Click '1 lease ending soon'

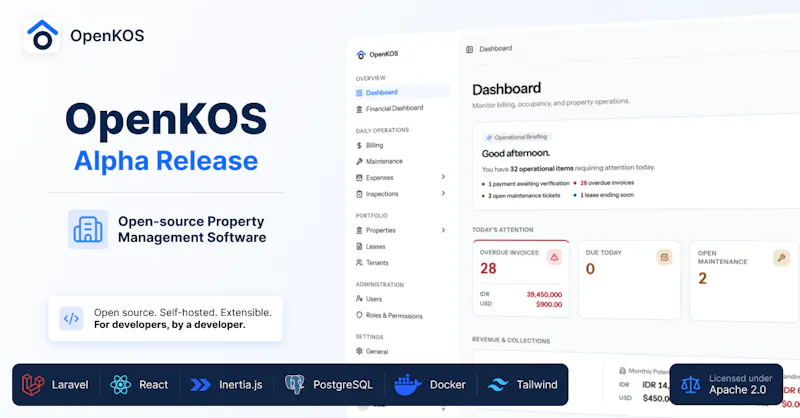coord(607,195)
